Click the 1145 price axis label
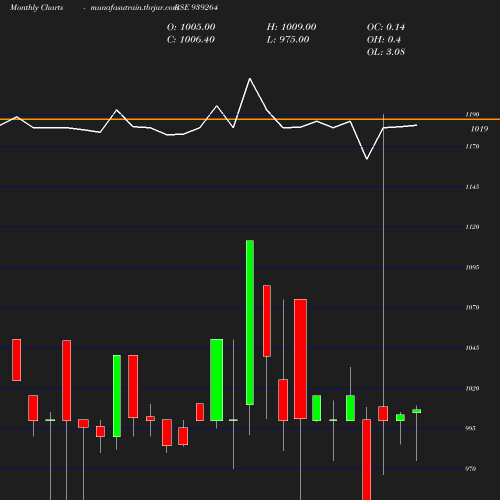Image resolution: width=500 pixels, height=500 pixels. (x=472, y=187)
